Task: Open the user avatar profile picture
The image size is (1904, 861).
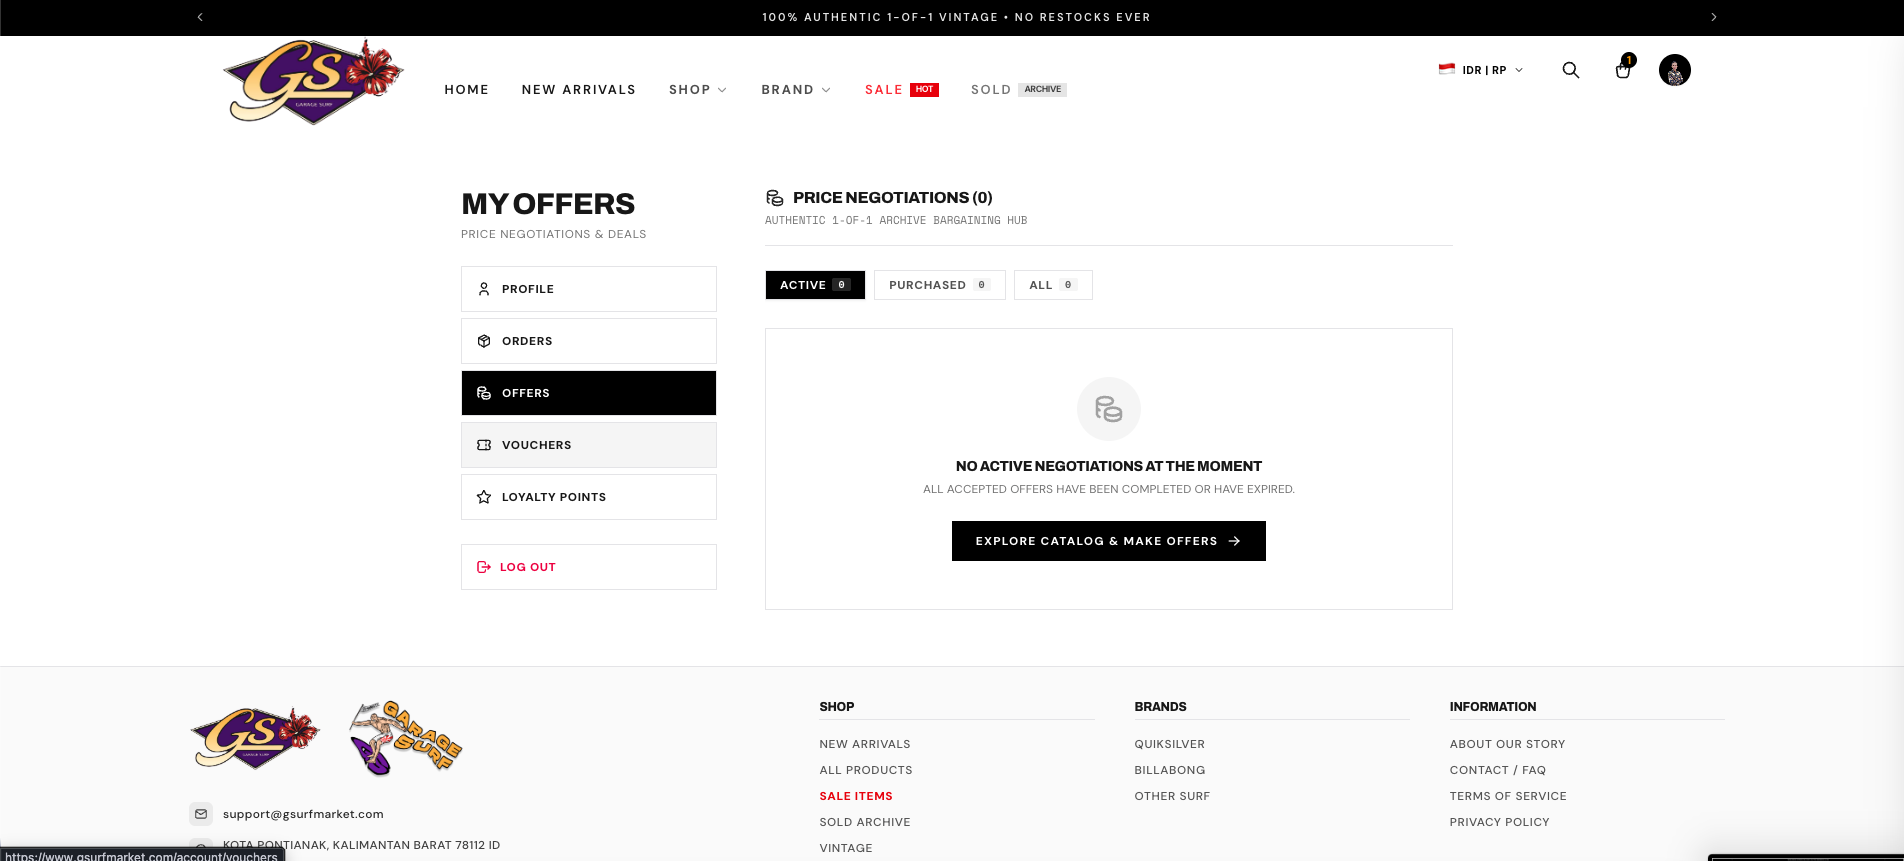Action: pos(1675,70)
